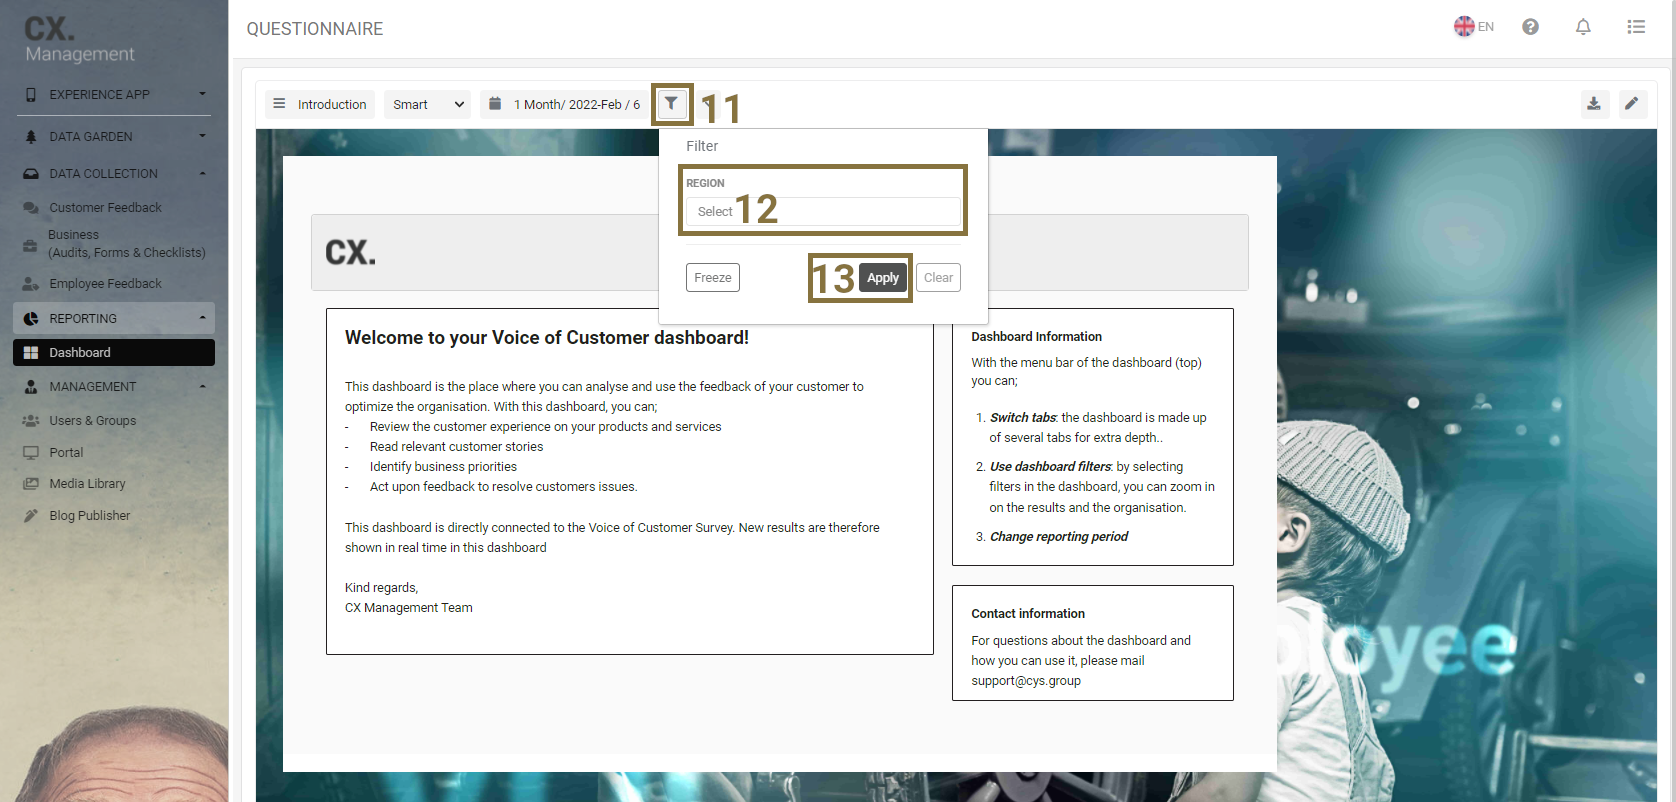Viewport: 1676px width, 802px height.
Task: Select the Dashboard menu item
Action: [x=114, y=352]
